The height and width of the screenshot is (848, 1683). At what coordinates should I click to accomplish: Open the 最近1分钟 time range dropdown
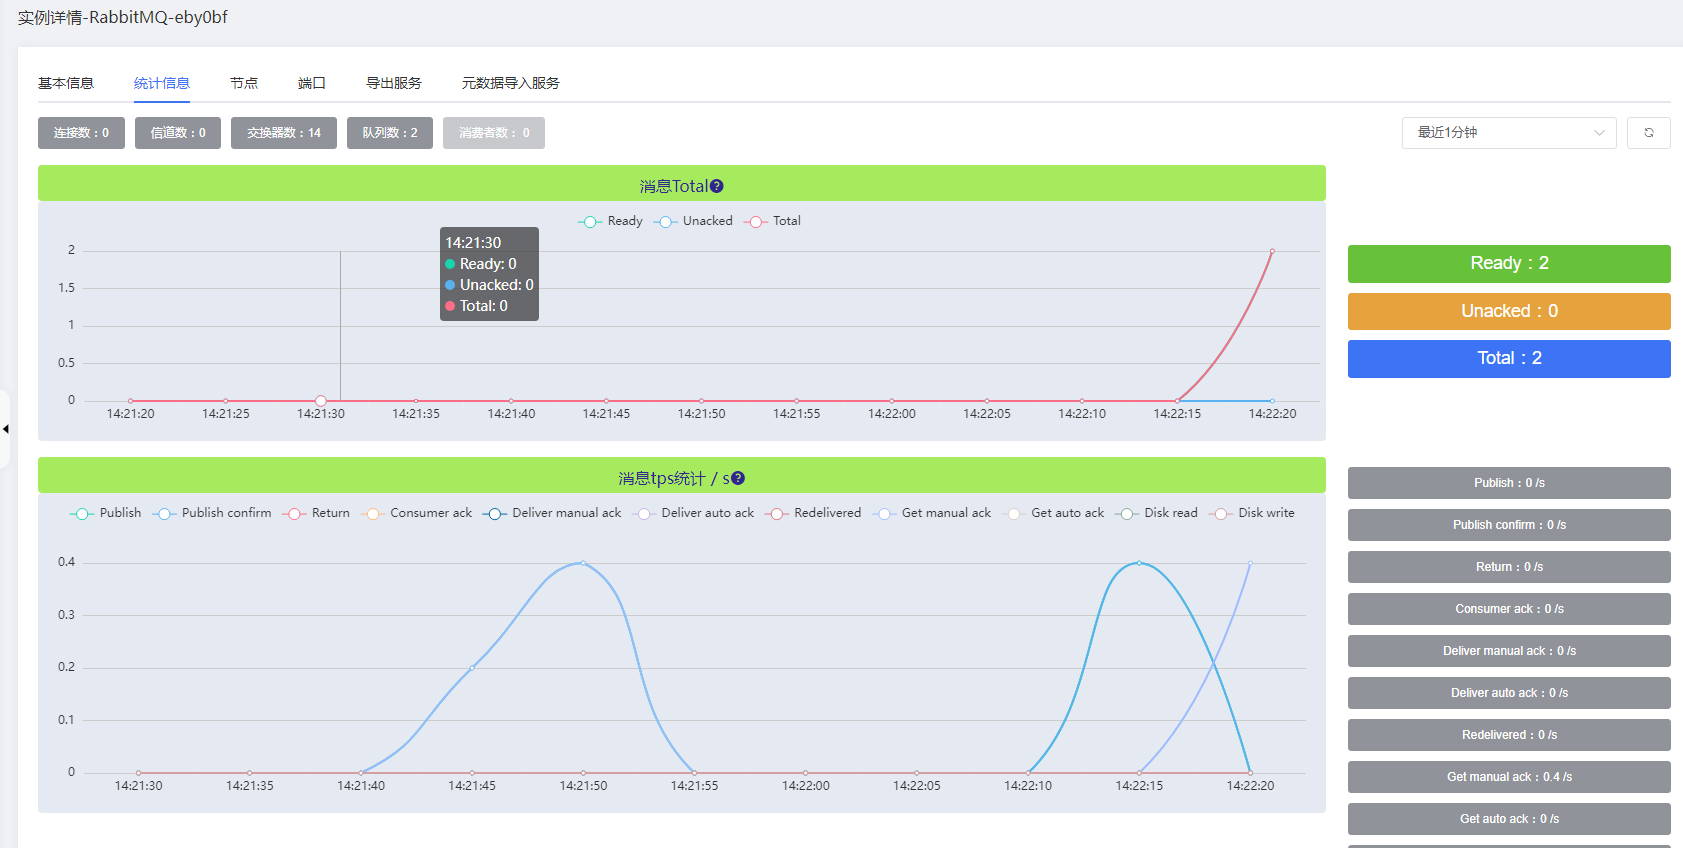click(x=1508, y=133)
